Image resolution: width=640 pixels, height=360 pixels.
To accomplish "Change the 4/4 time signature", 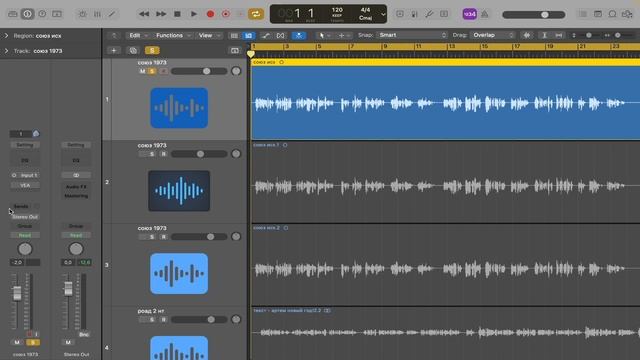I will 365,10.
